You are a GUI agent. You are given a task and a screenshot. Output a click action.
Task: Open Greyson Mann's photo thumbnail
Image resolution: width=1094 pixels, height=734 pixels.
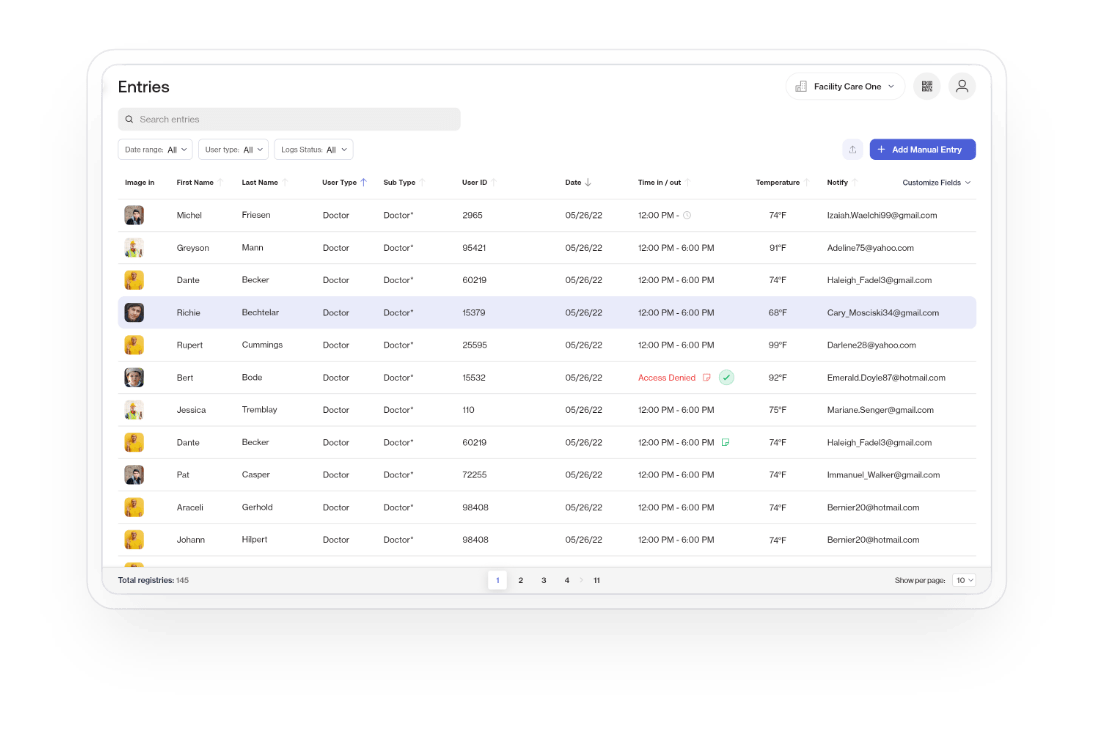pyautogui.click(x=134, y=247)
